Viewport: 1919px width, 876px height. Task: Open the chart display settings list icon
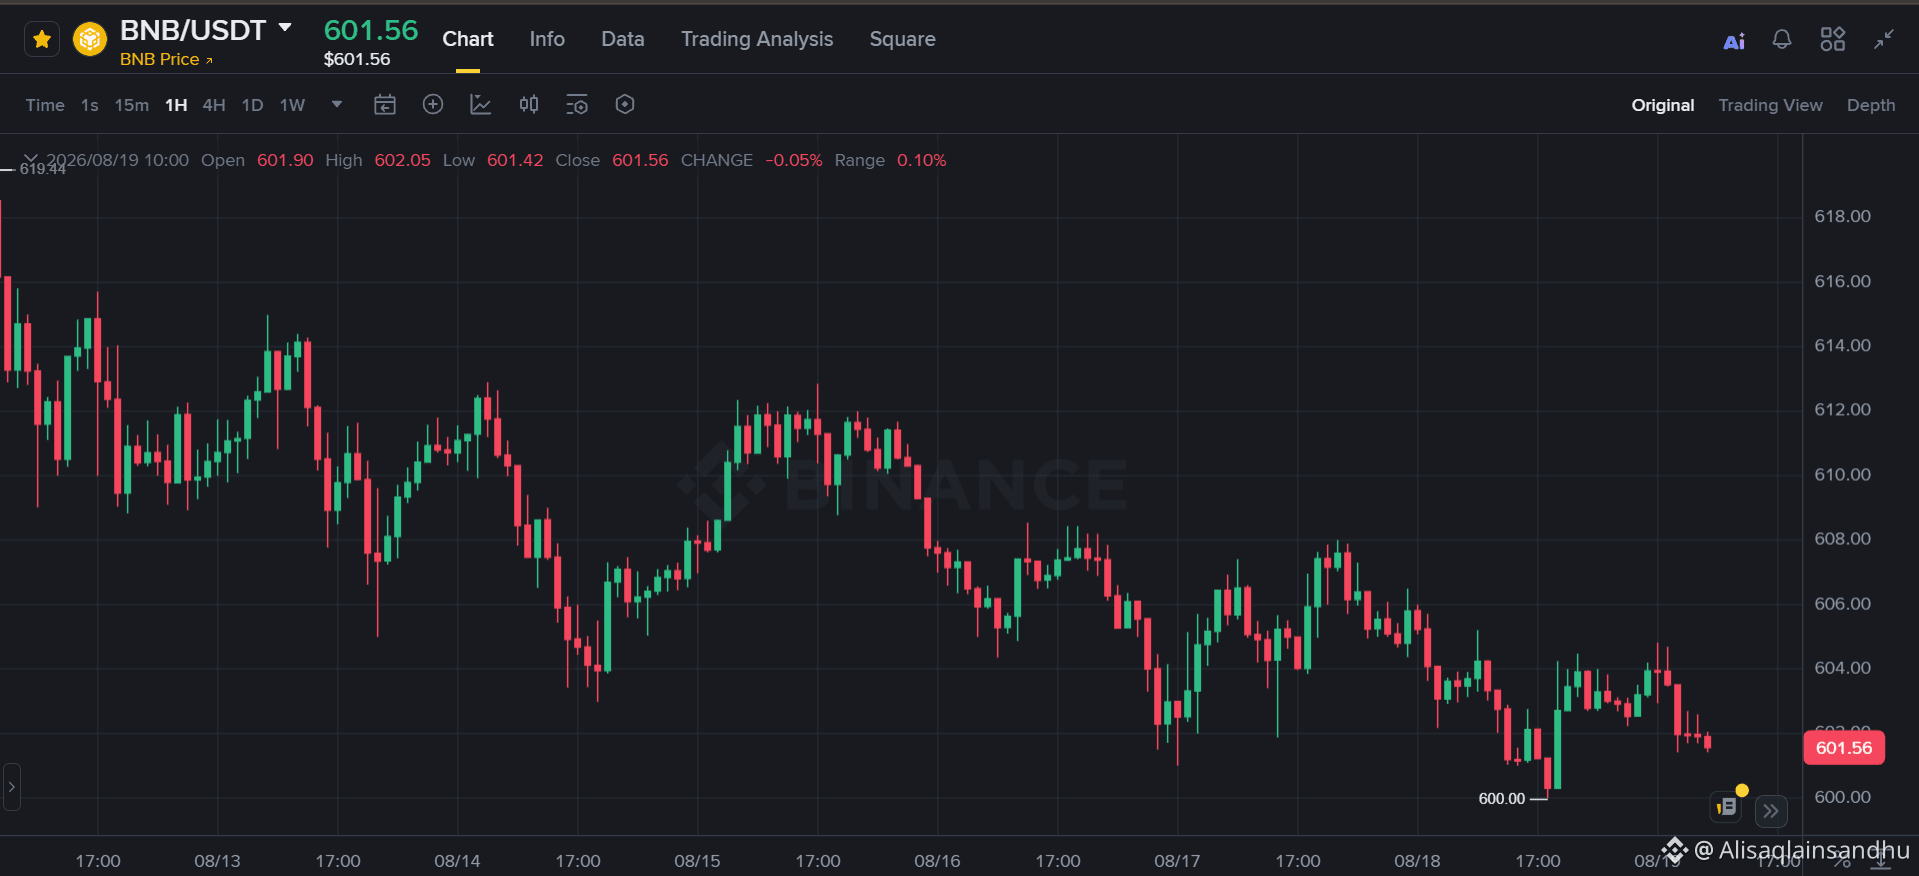[x=577, y=104]
